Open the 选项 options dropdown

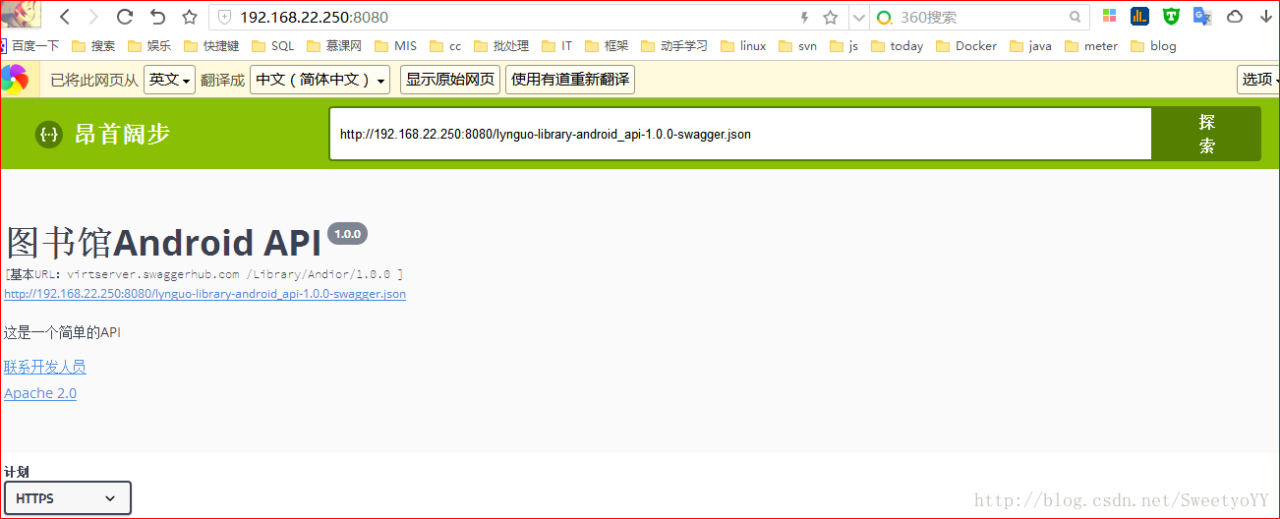click(x=1259, y=79)
